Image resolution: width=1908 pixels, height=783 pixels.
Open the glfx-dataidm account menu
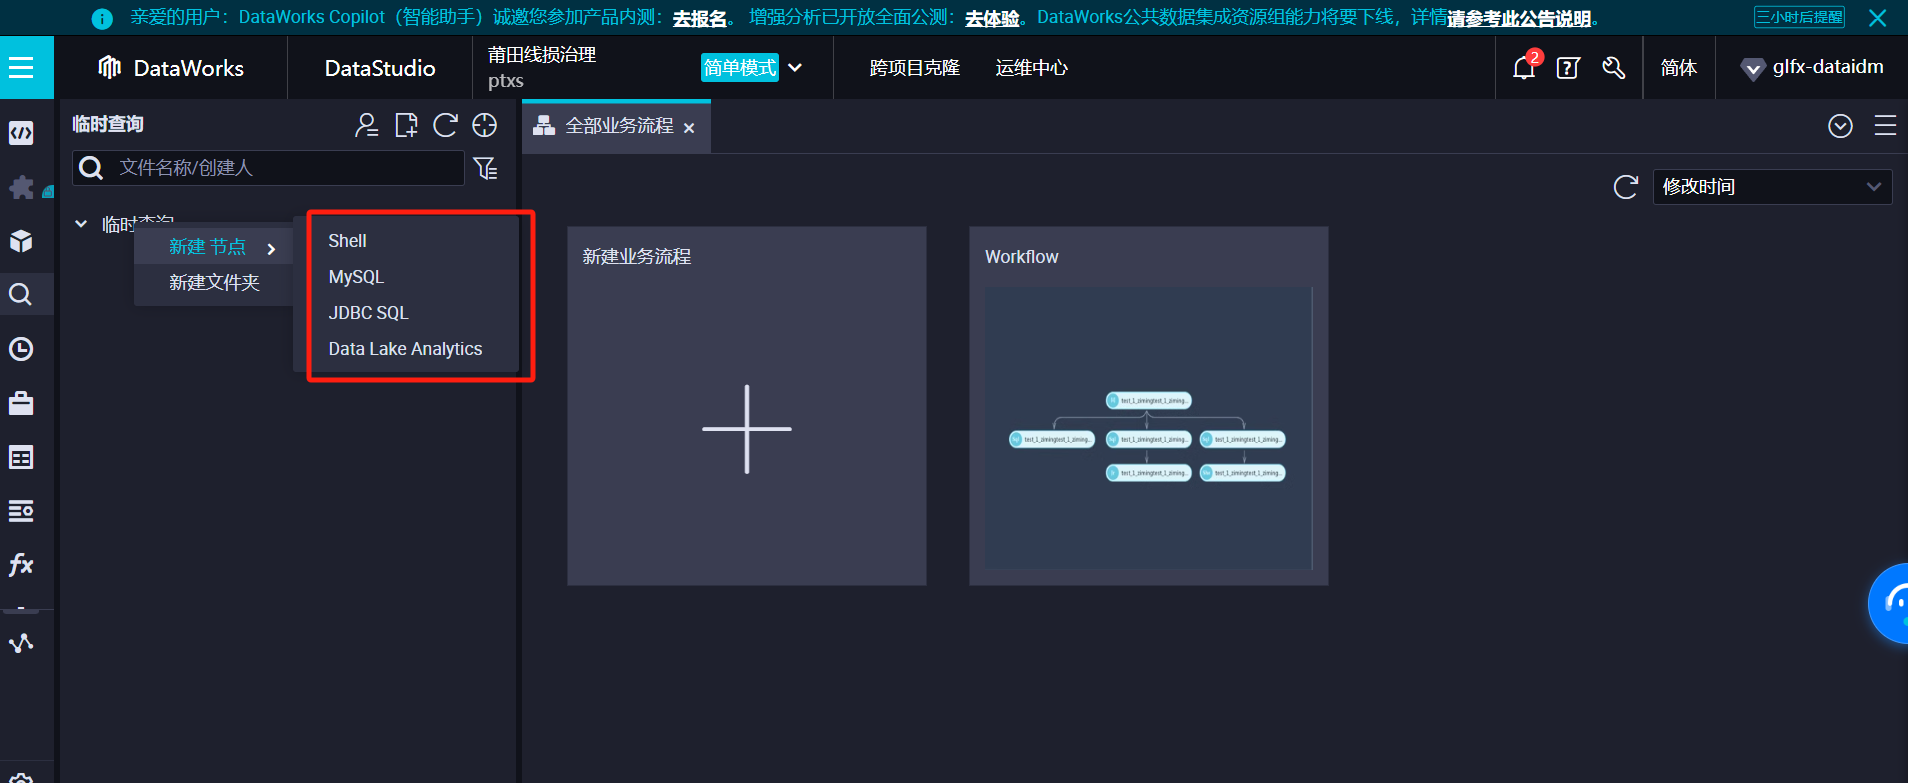click(x=1812, y=67)
